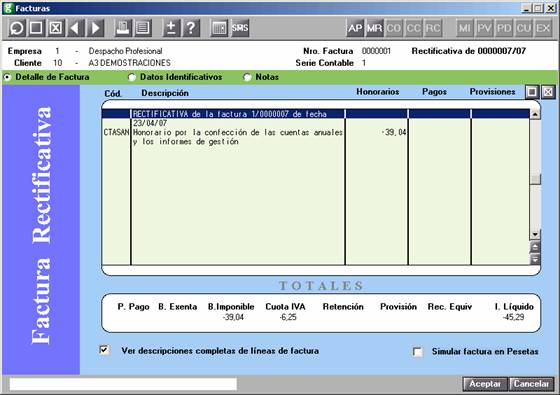Click Empresa name Despacho Profesional
Screen dimensions: 560x395
point(125,51)
